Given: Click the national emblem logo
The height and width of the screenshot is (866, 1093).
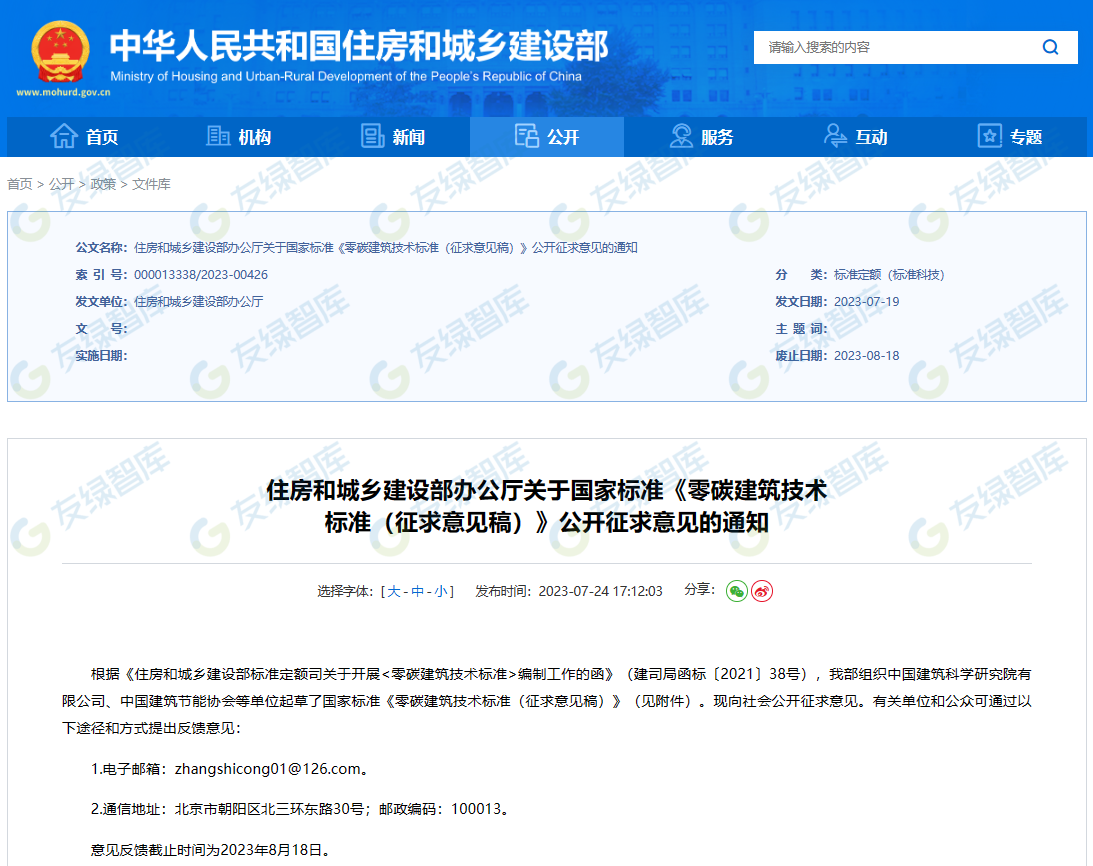Looking at the screenshot, I should (61, 52).
